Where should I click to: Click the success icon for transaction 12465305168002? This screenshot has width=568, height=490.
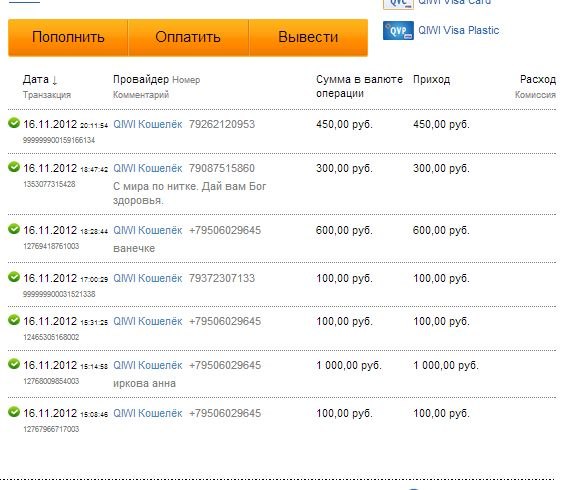pos(14,320)
